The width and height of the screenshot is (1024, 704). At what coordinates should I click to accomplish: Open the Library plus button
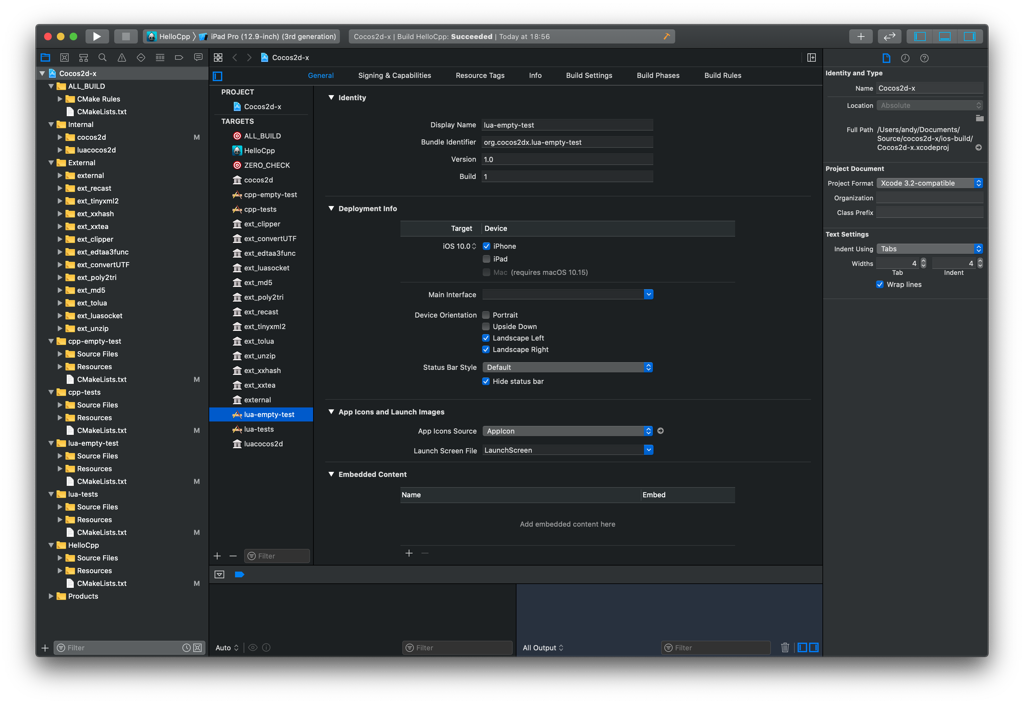(860, 36)
